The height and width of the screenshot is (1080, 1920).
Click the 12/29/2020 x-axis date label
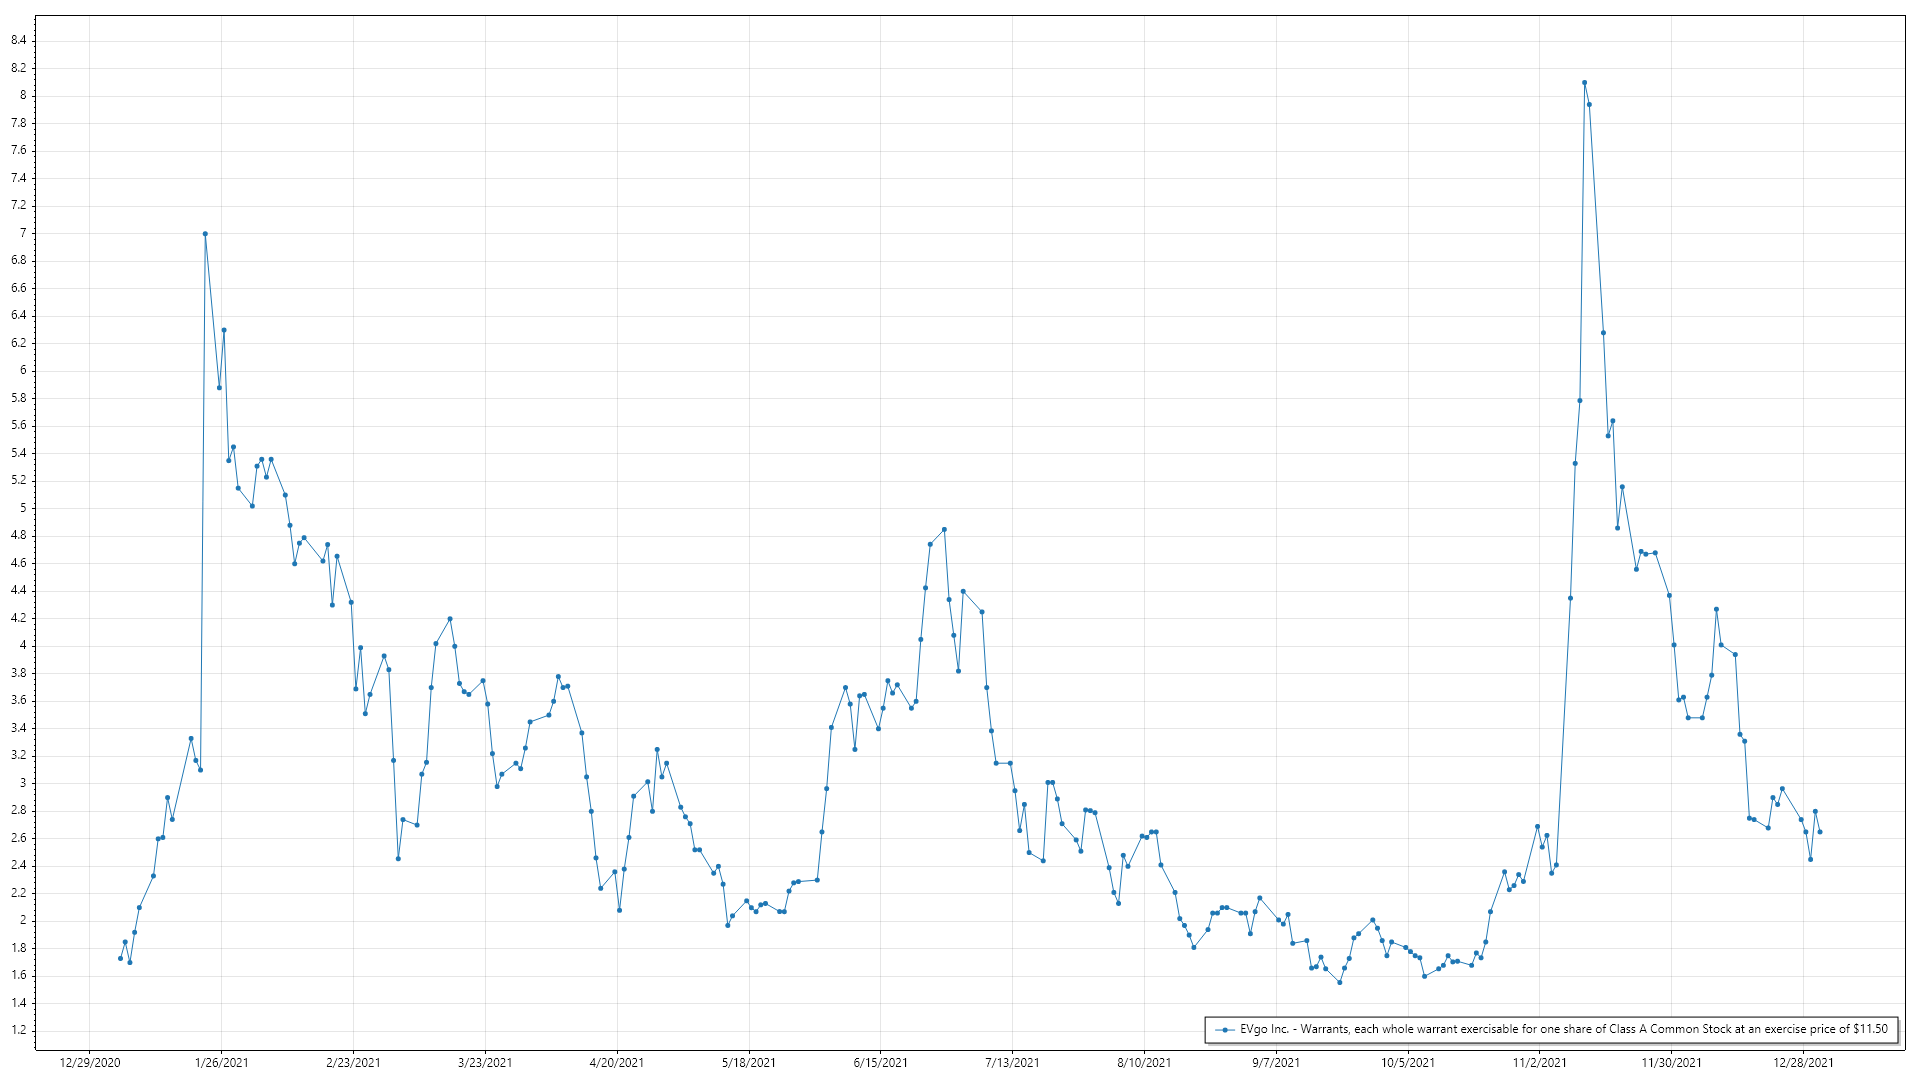point(90,1062)
